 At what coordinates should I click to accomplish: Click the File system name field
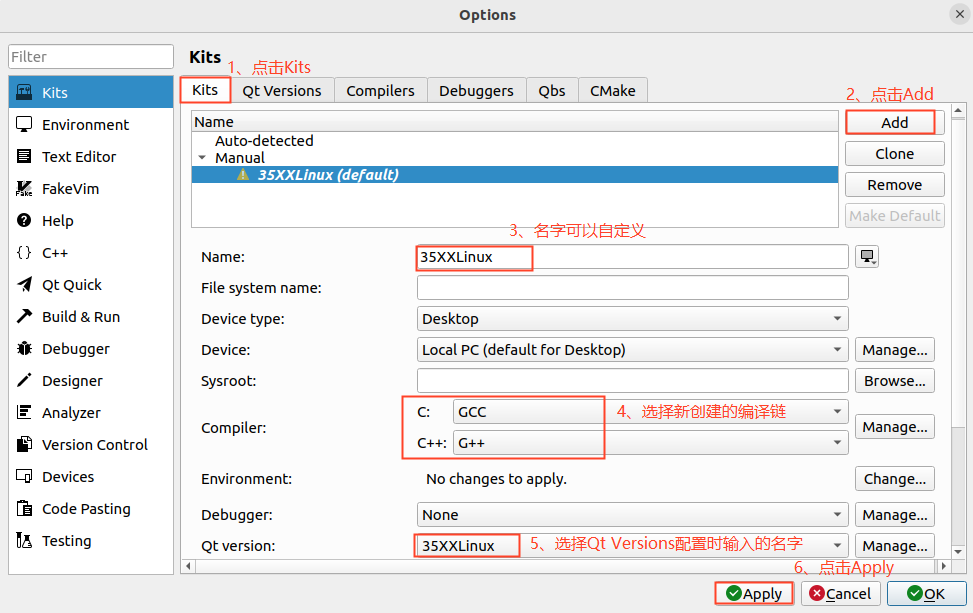pyautogui.click(x=632, y=288)
